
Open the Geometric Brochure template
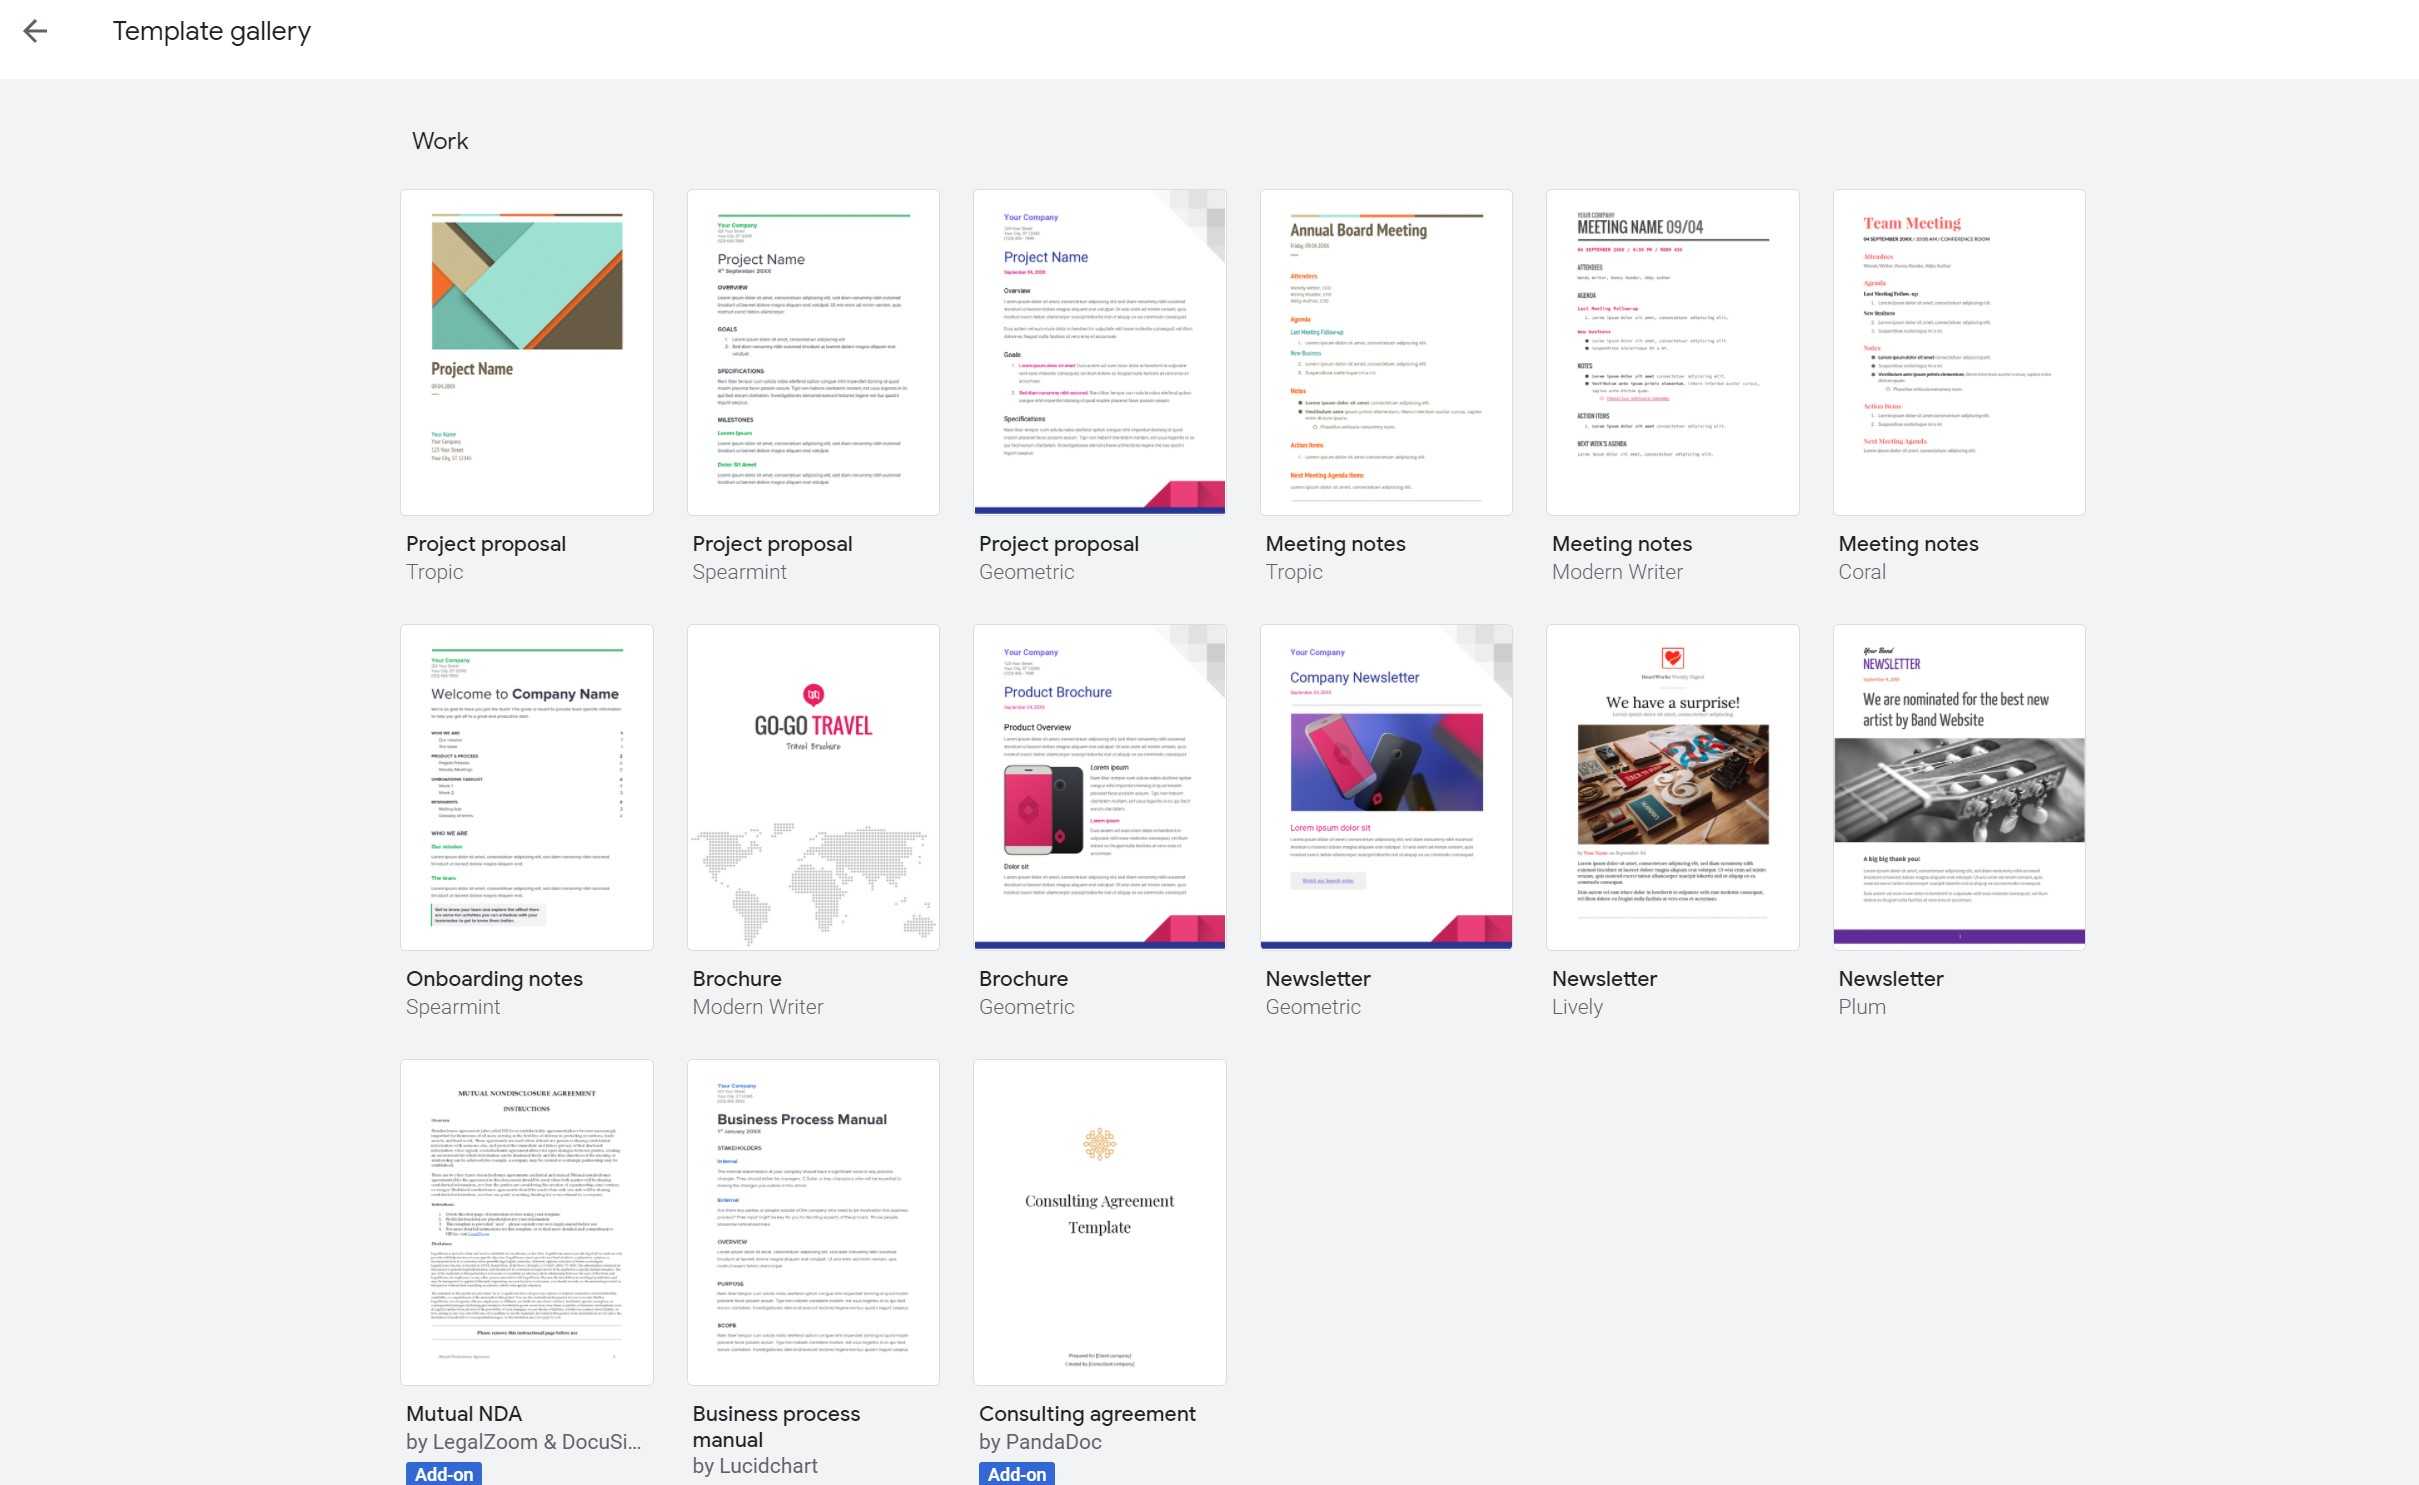(1101, 787)
